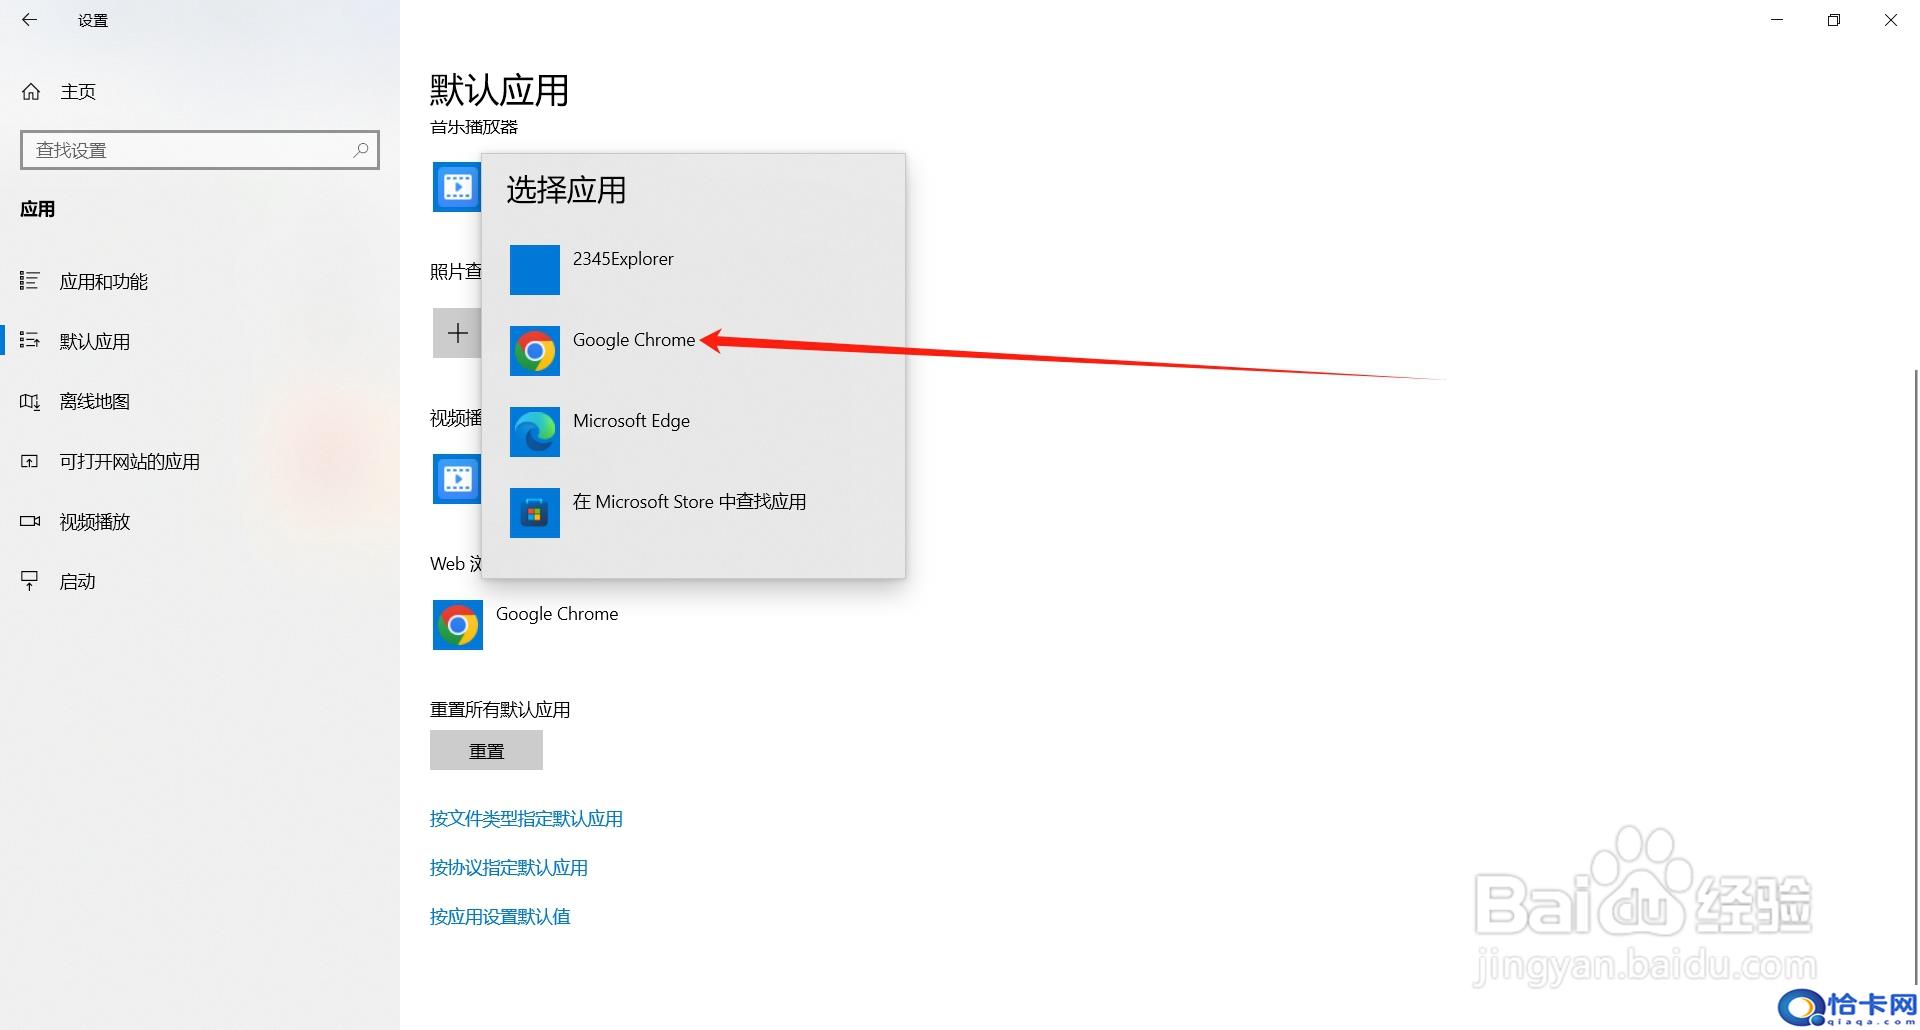The width and height of the screenshot is (1920, 1030).
Task: Click the 默认应用 sidebar icon
Action: click(30, 341)
